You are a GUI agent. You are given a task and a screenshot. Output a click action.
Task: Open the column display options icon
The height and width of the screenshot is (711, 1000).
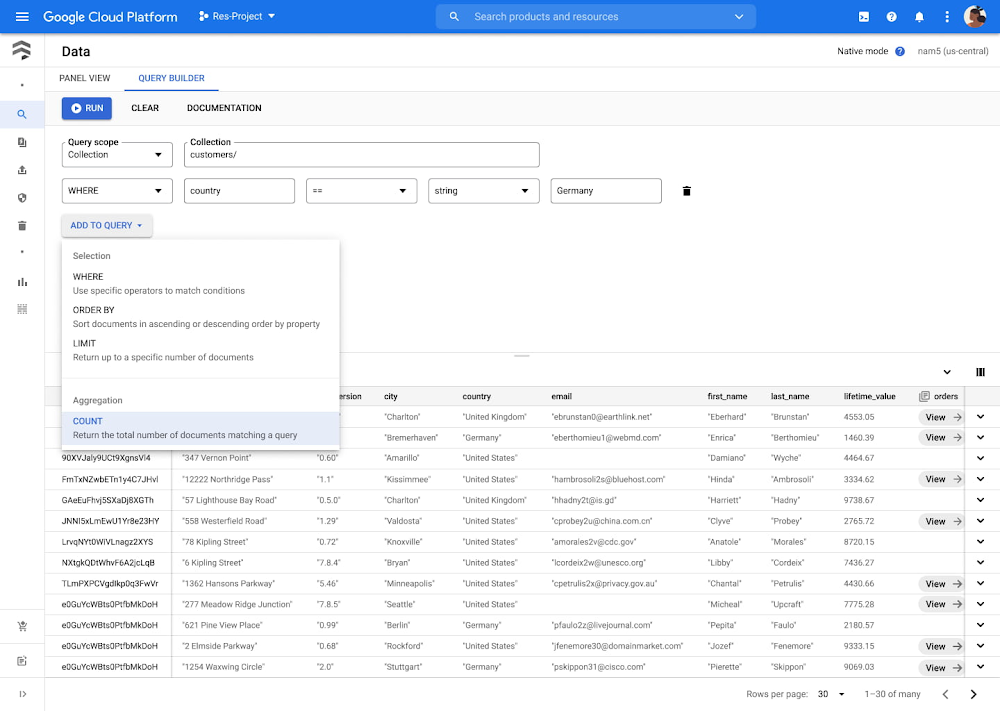pos(980,372)
